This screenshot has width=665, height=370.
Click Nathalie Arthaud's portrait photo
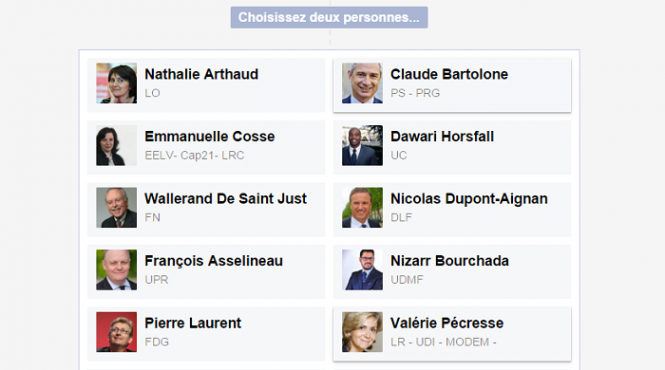pyautogui.click(x=117, y=83)
